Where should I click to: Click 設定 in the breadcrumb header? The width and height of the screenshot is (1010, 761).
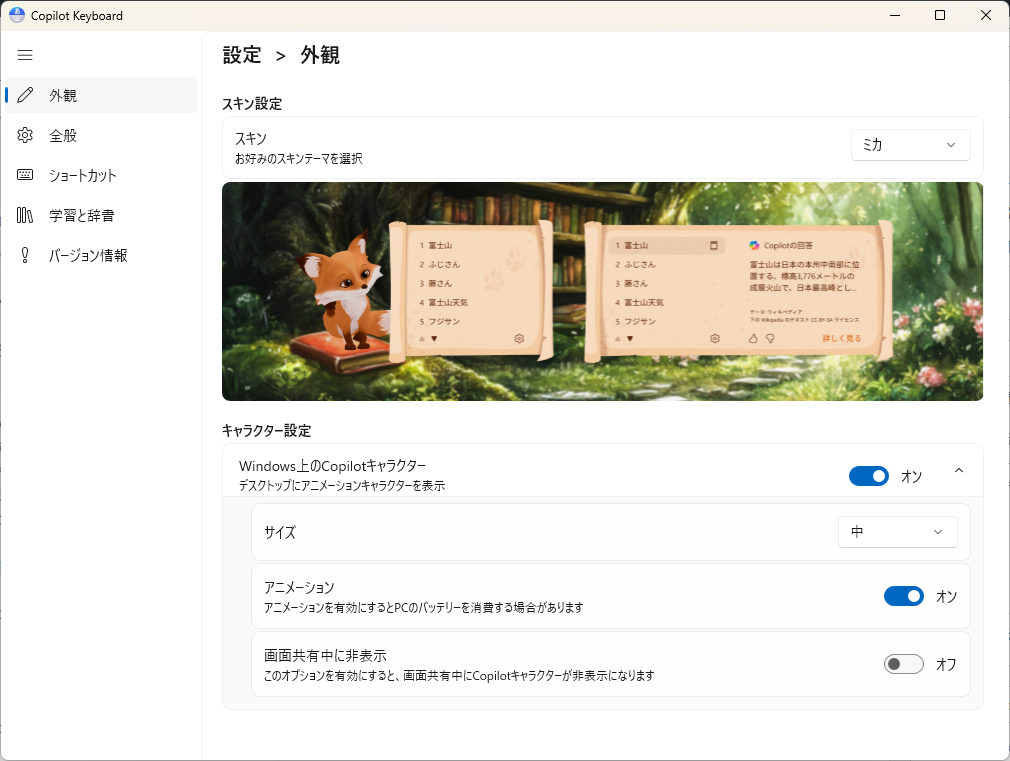pyautogui.click(x=242, y=55)
